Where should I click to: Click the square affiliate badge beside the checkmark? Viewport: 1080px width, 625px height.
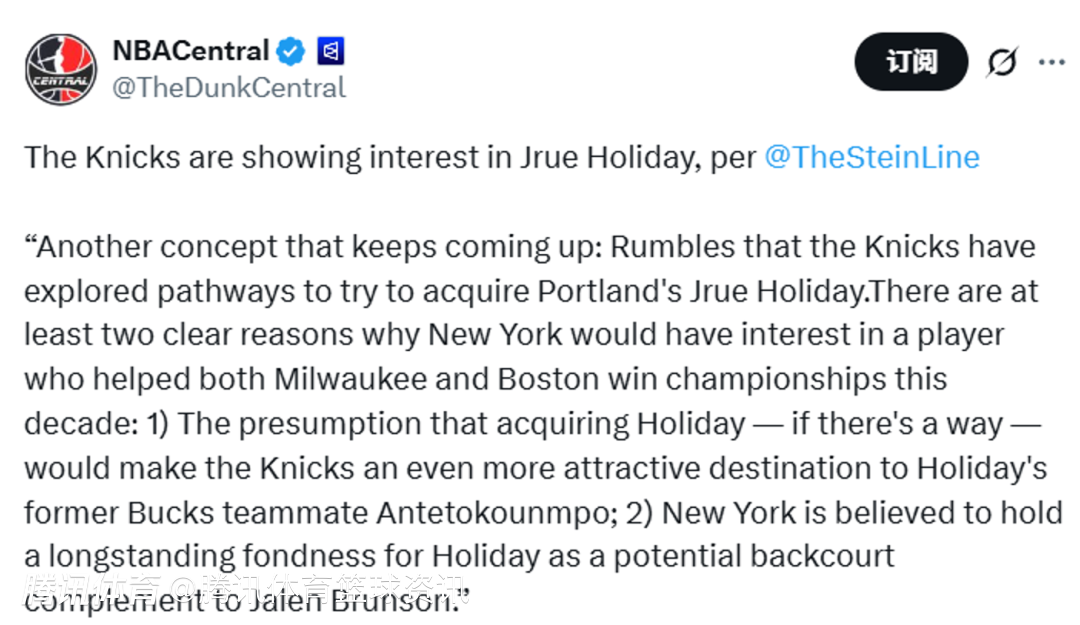coord(330,50)
